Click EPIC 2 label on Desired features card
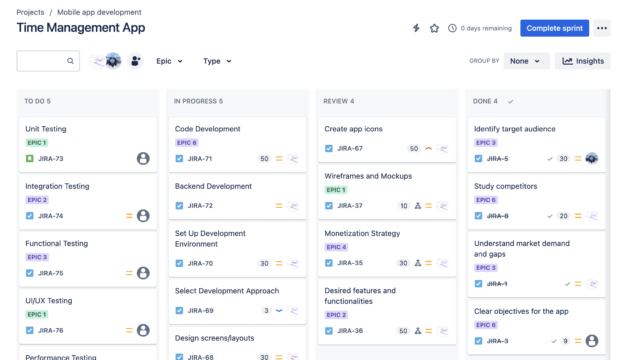The image size is (619, 360). click(336, 315)
